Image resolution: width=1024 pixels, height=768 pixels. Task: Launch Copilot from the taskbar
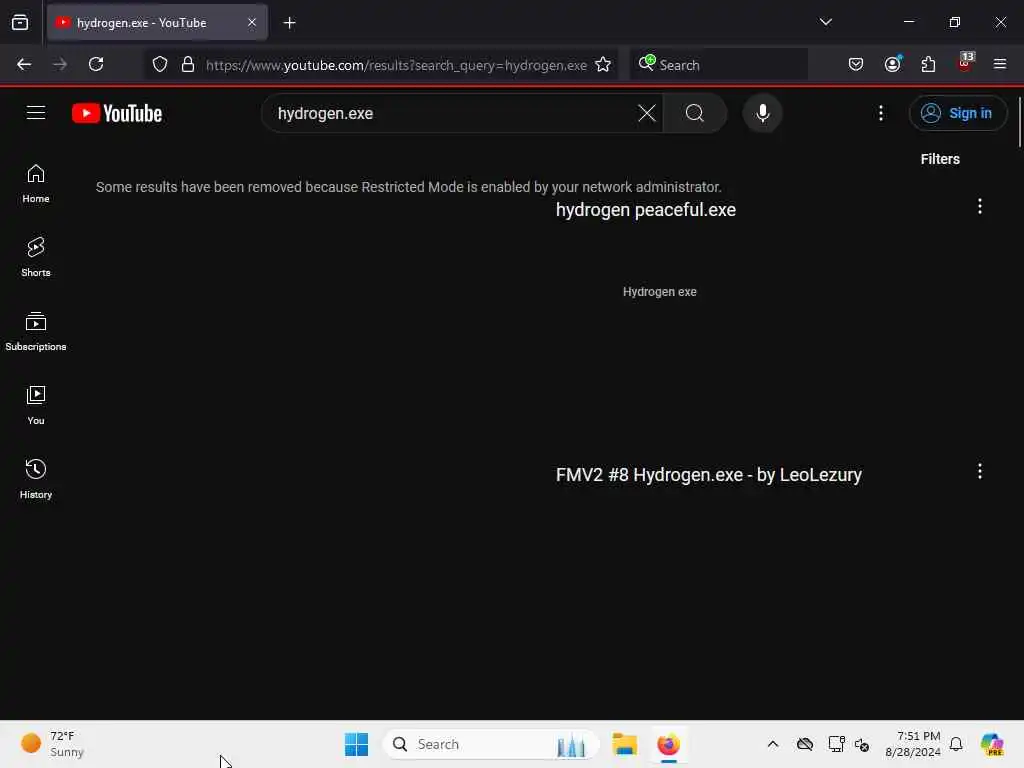pos(991,744)
